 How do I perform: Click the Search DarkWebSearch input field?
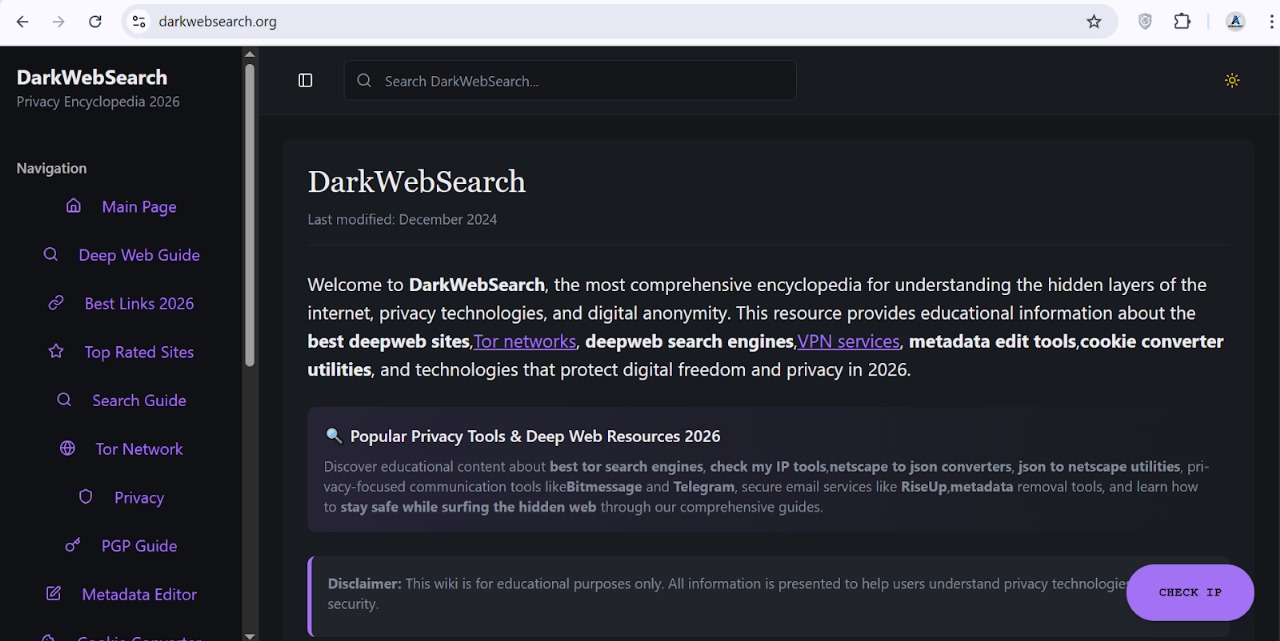pos(580,81)
